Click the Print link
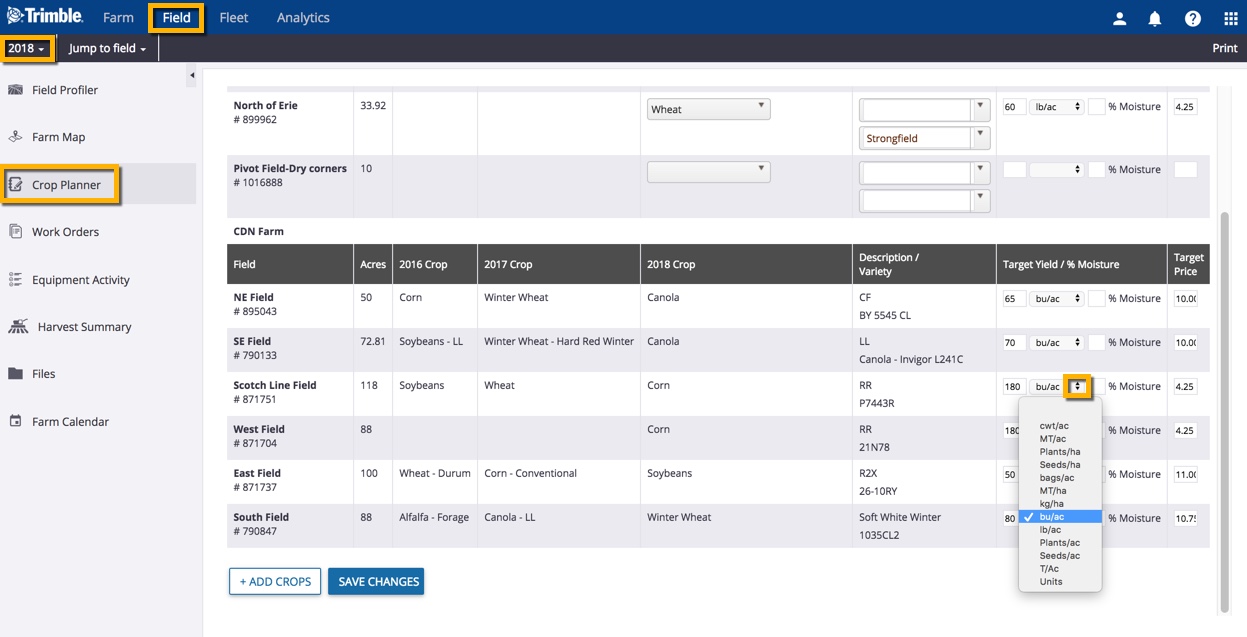The height and width of the screenshot is (637, 1247). point(1224,48)
